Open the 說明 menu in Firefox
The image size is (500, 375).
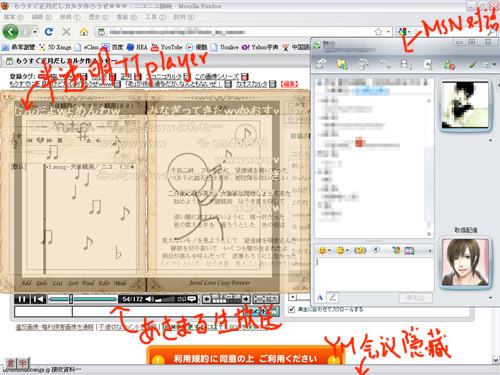184,17
